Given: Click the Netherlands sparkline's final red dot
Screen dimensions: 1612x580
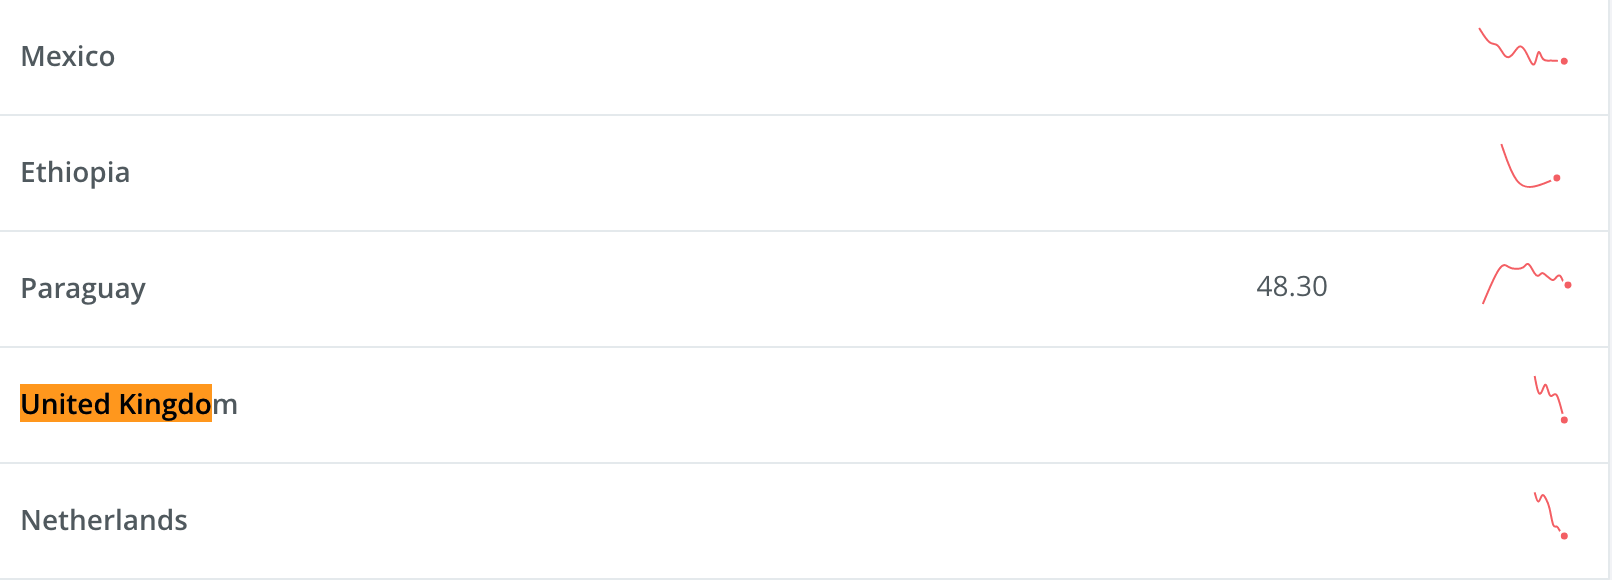Looking at the screenshot, I should click(x=1564, y=536).
